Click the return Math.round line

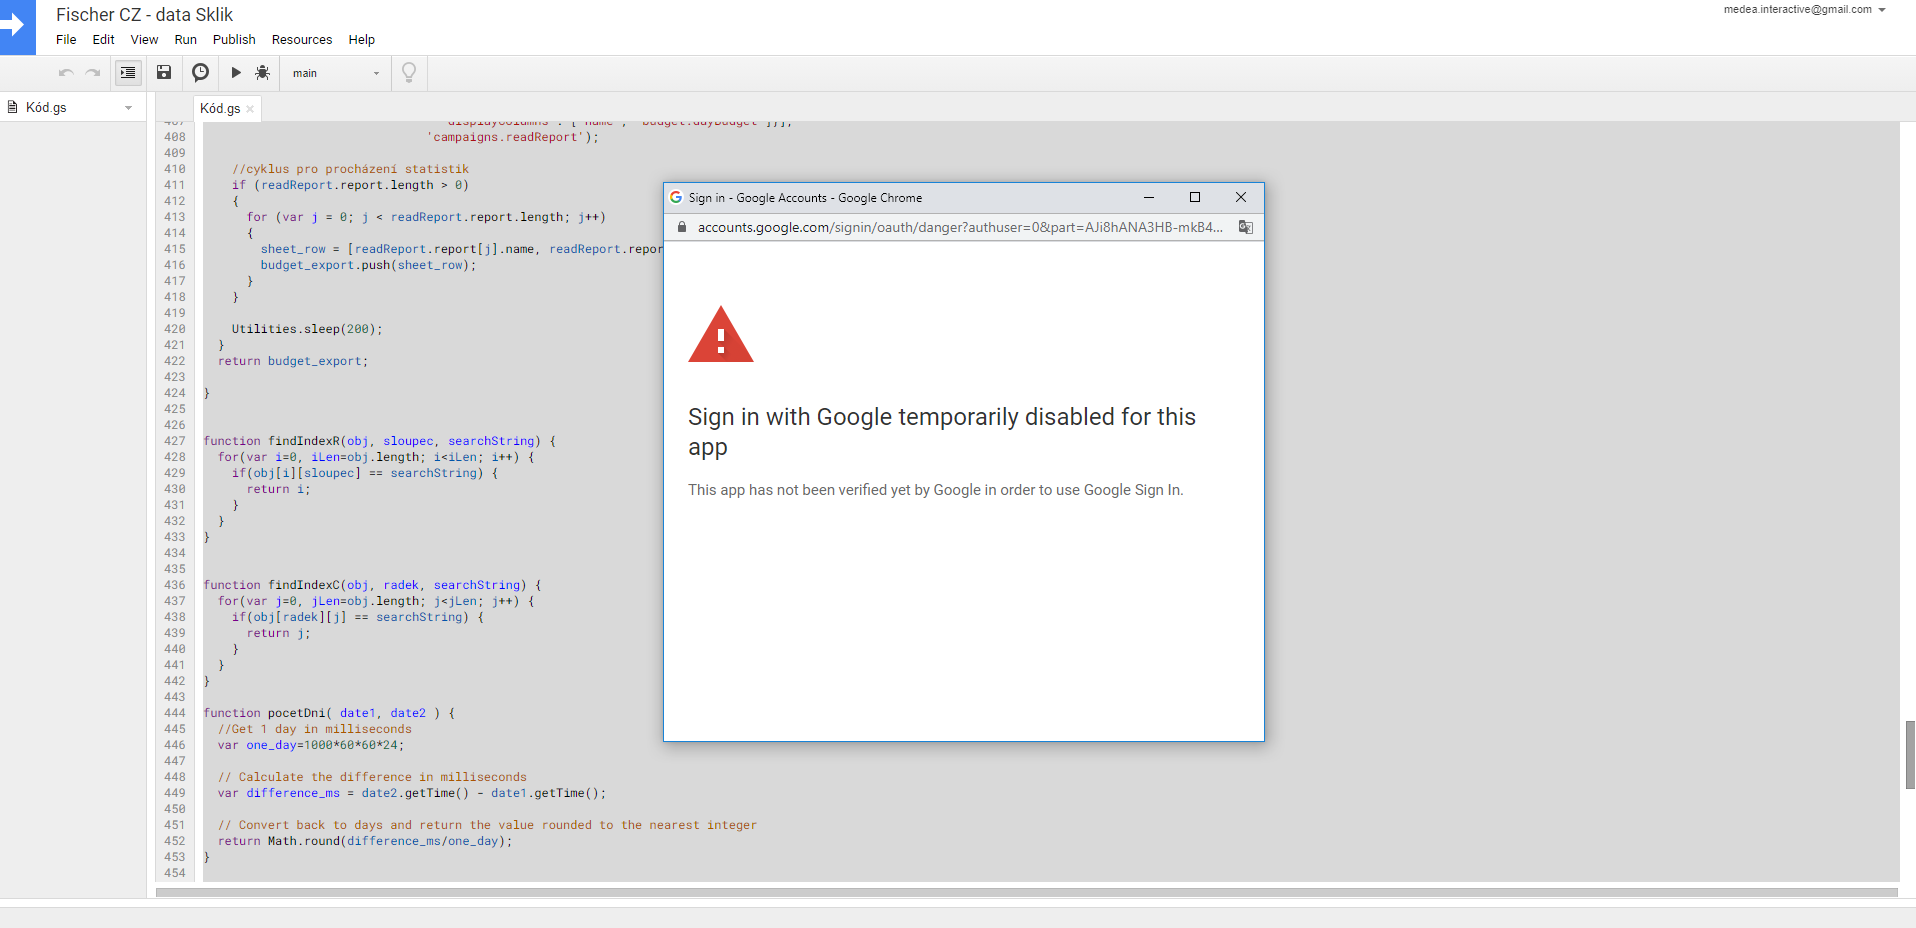point(365,841)
